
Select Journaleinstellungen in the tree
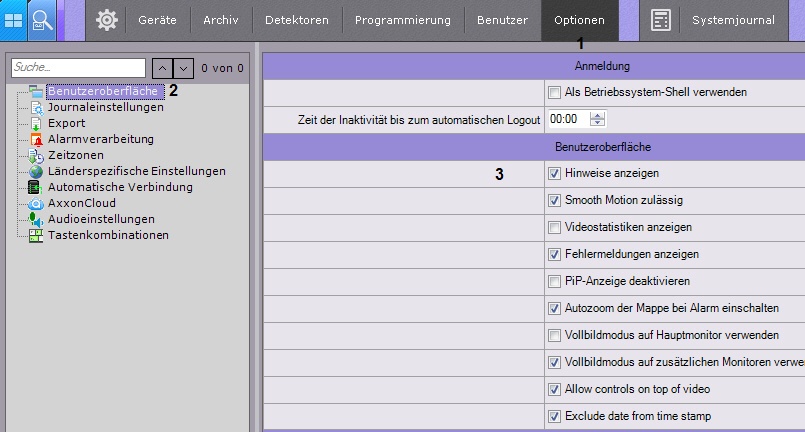105,108
